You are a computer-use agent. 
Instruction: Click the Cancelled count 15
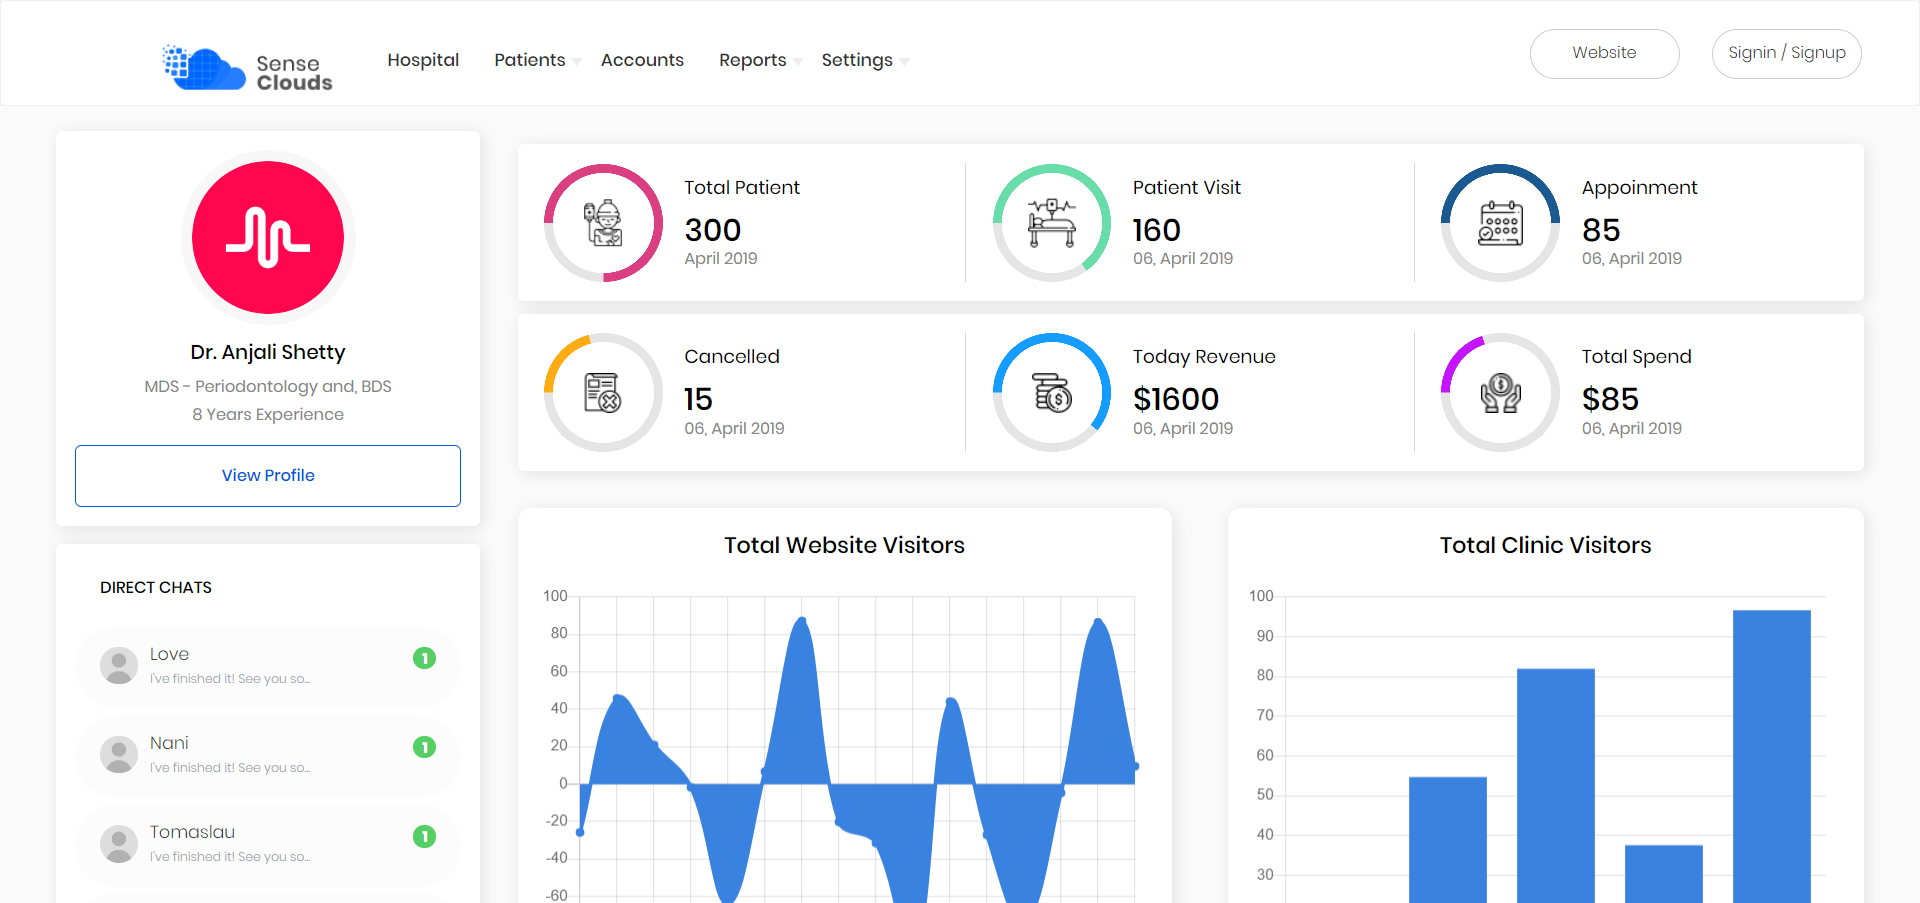698,399
